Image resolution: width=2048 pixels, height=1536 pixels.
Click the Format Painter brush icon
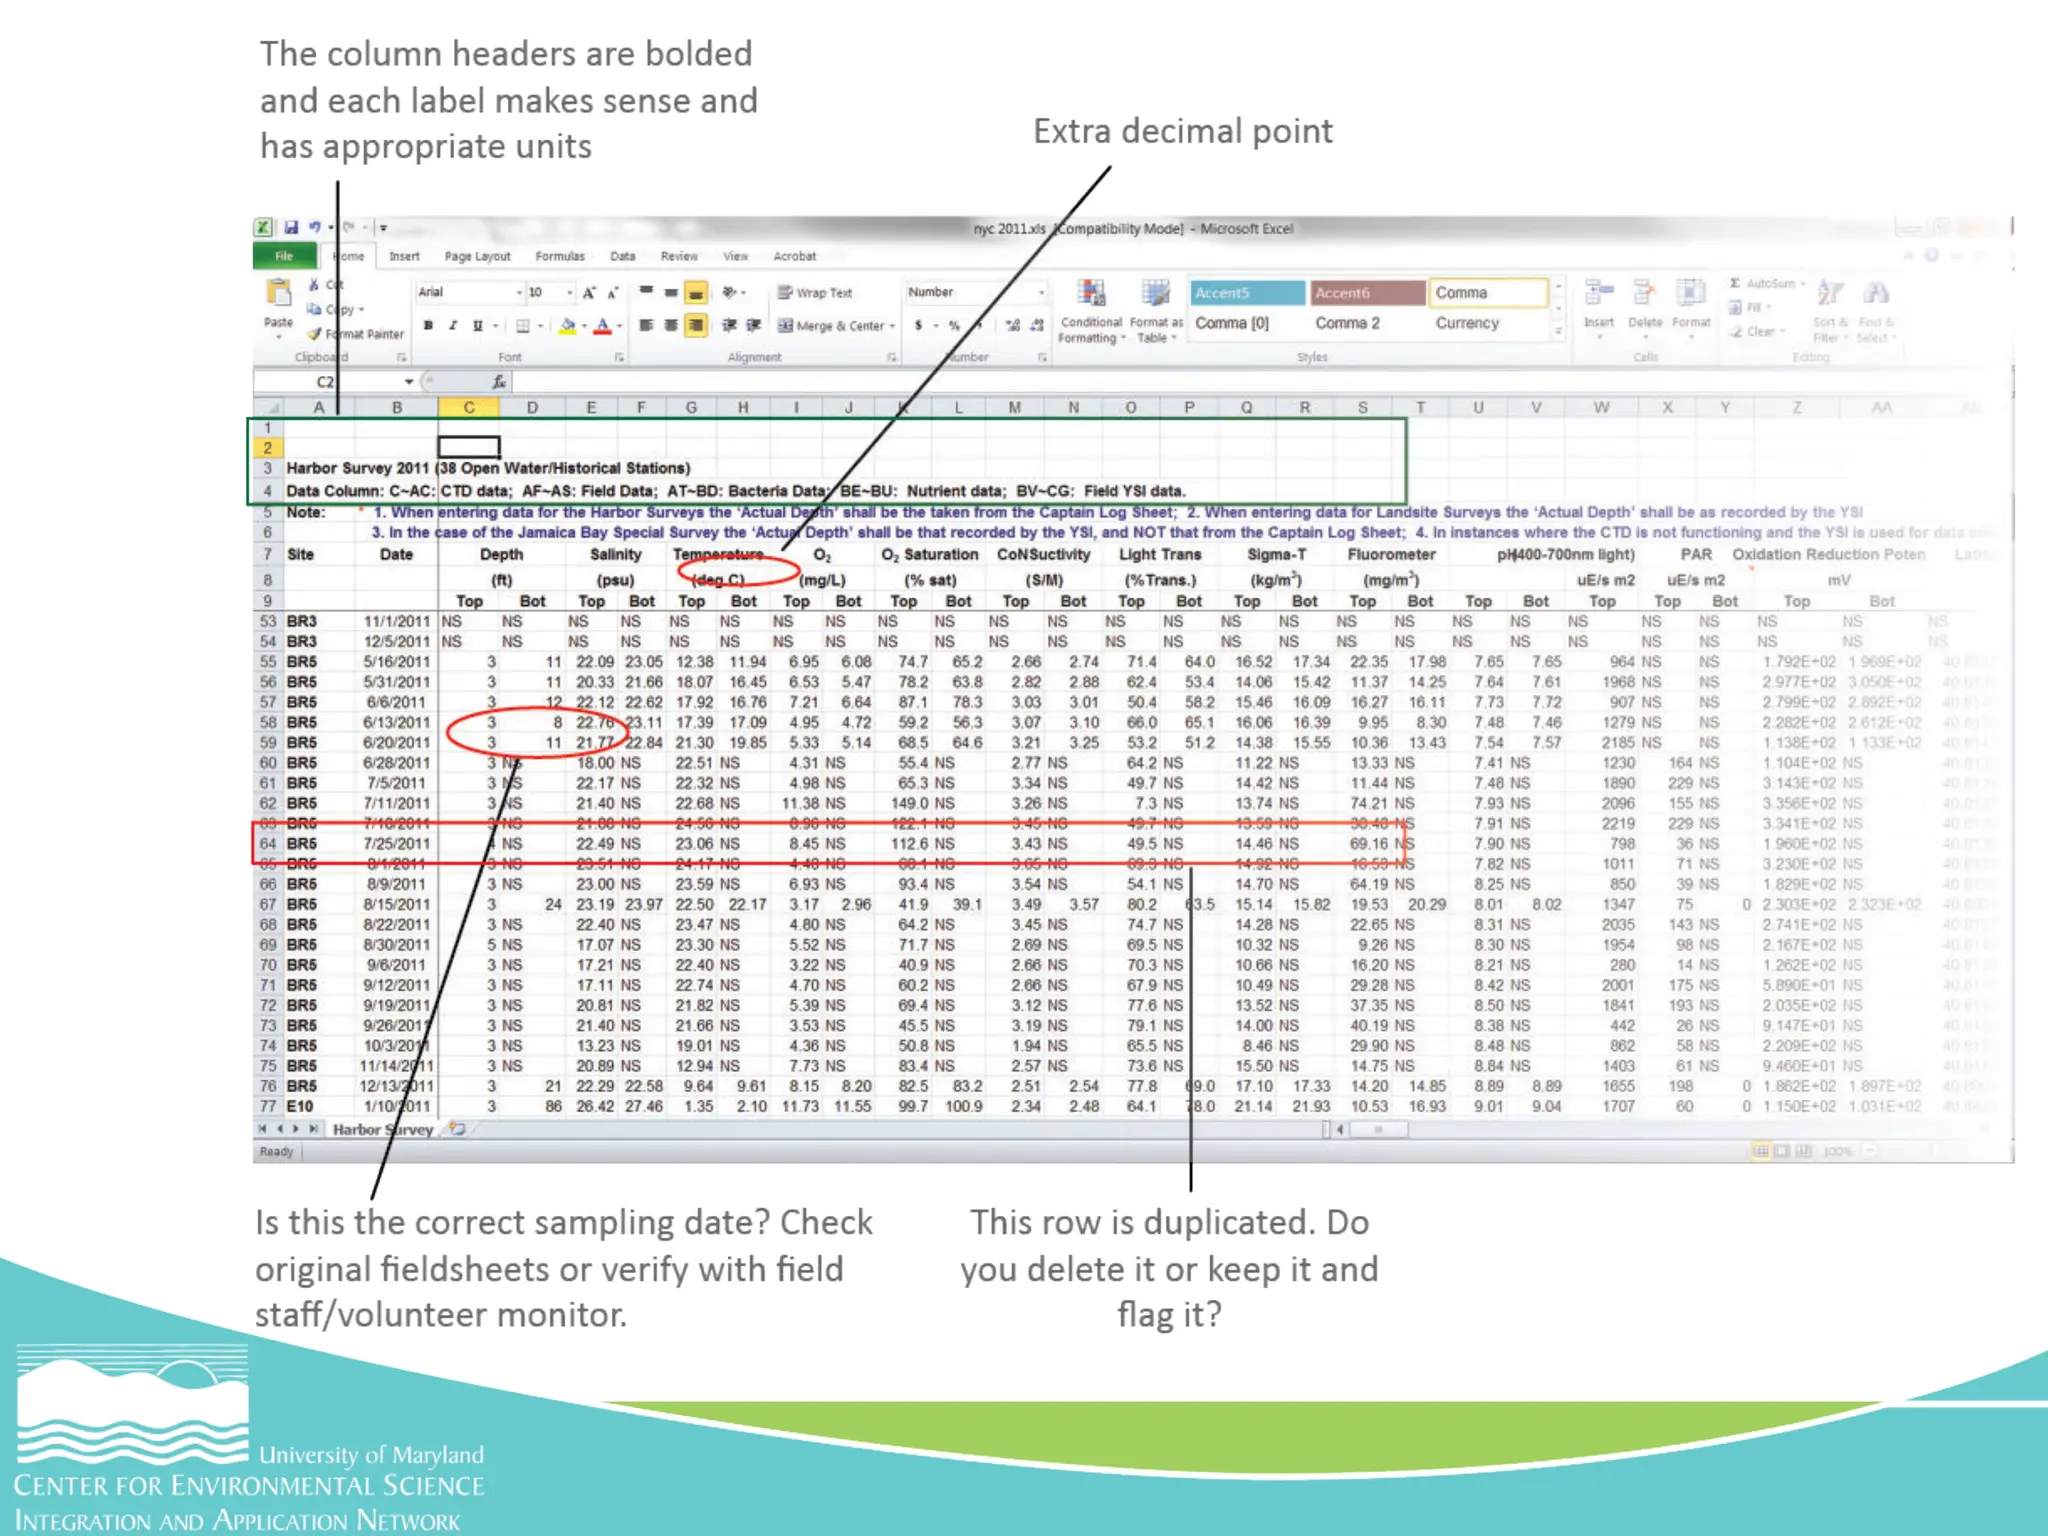coord(315,334)
